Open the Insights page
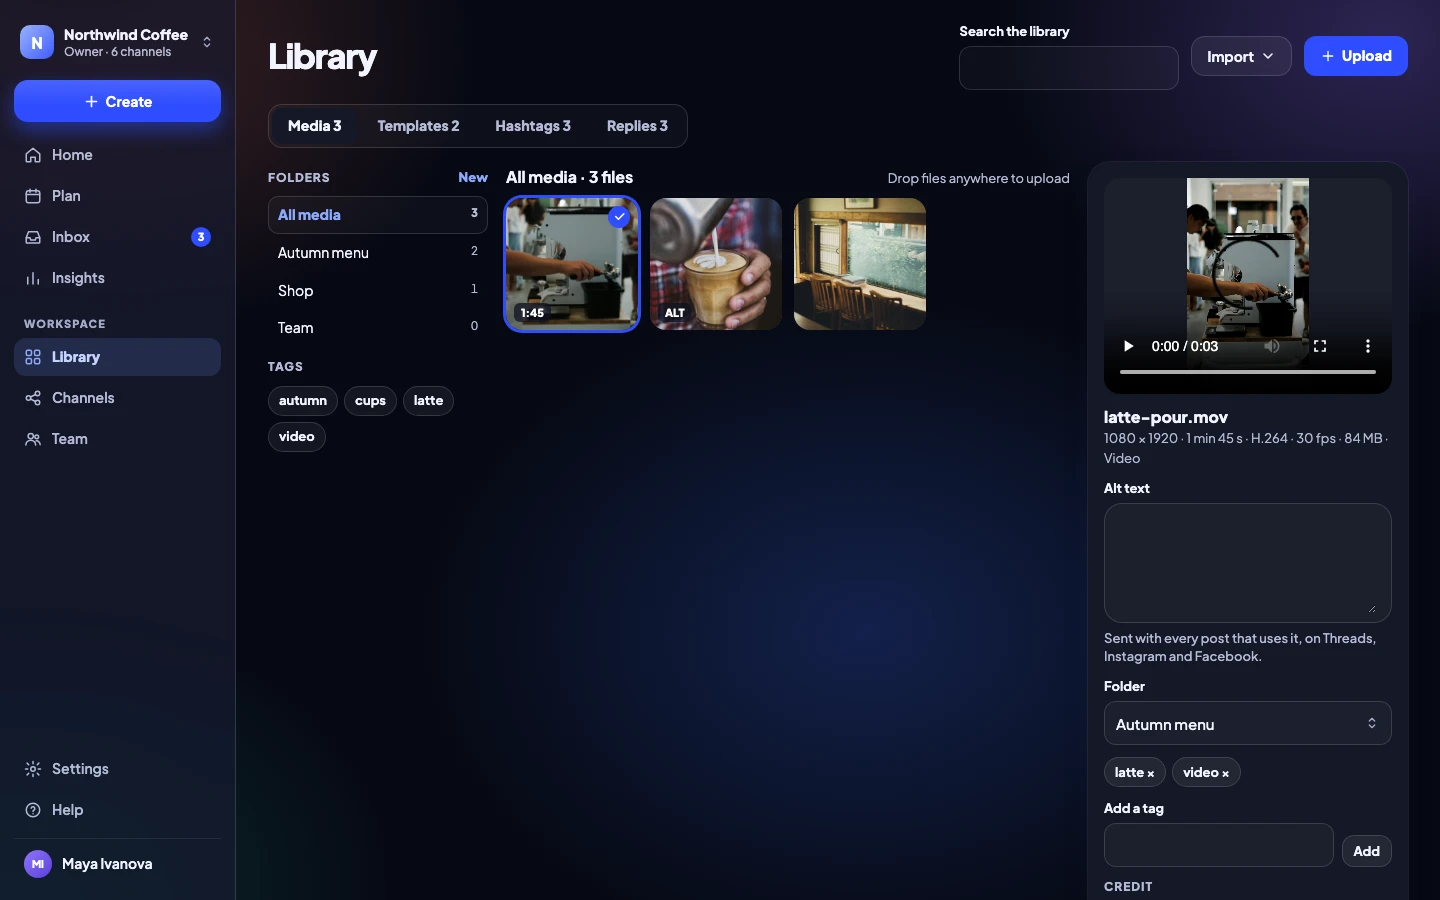The width and height of the screenshot is (1440, 900). (x=117, y=278)
